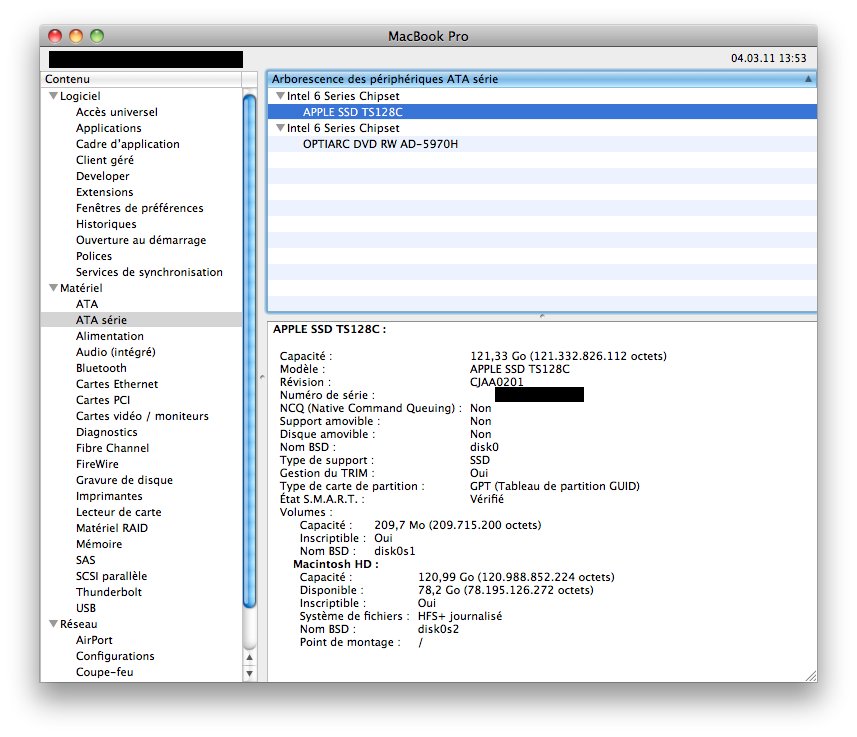Open Mémoire hardware information
The height and width of the screenshot is (737, 857).
point(99,544)
